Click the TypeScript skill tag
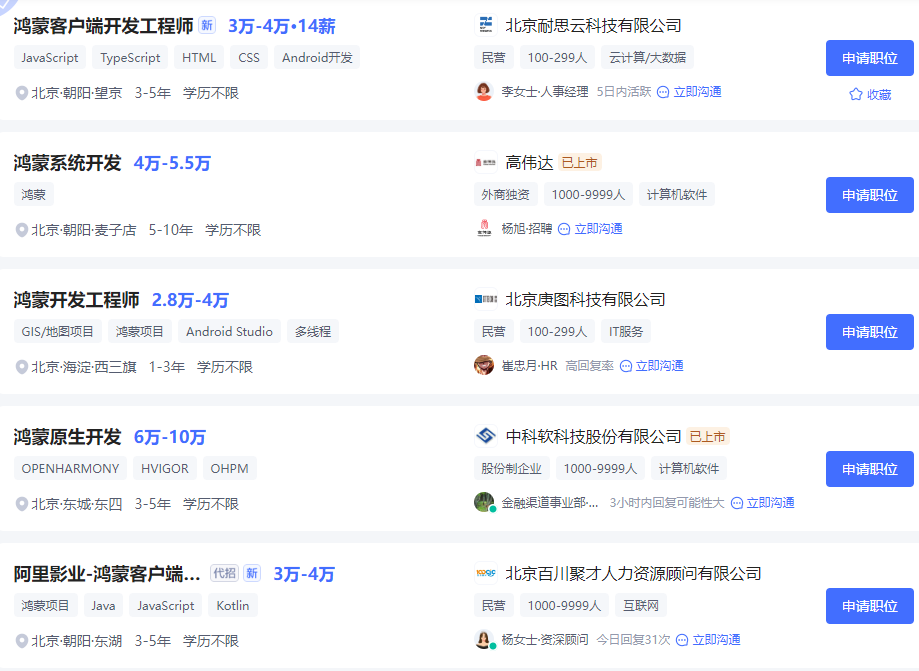This screenshot has height=671, width=919. pyautogui.click(x=130, y=57)
